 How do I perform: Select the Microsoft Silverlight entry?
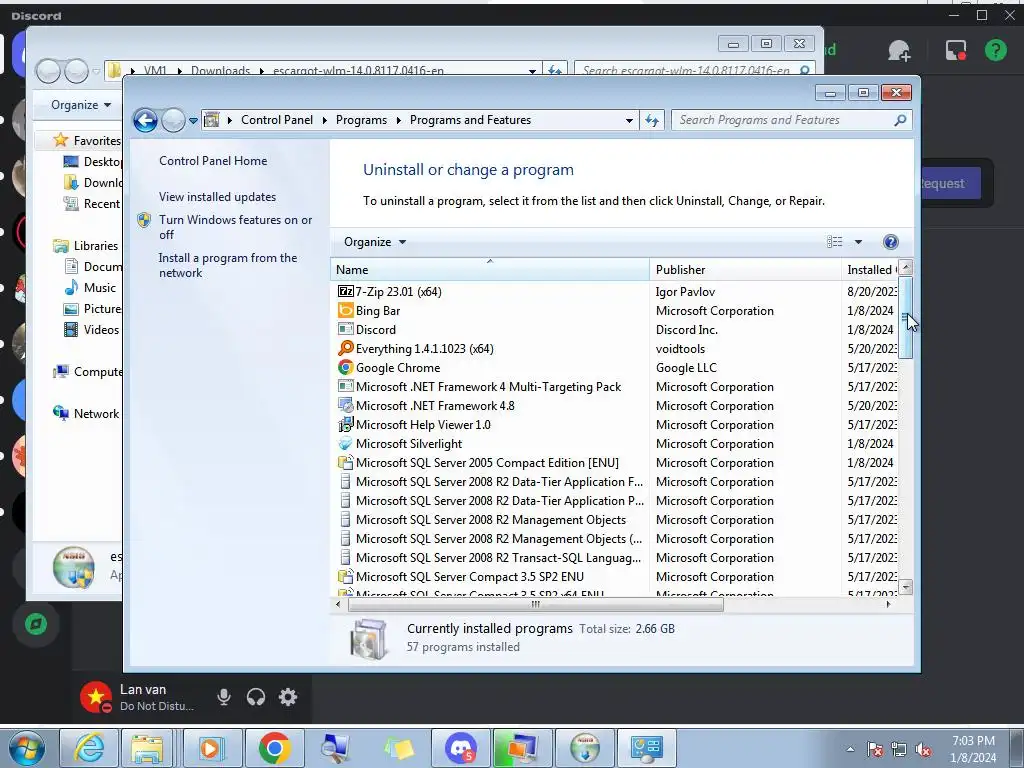(x=409, y=443)
